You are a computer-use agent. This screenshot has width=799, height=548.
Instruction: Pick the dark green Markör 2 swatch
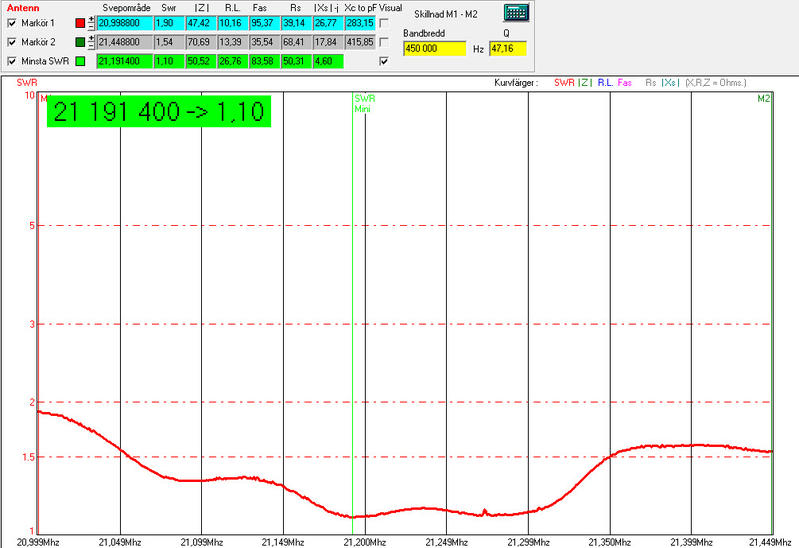click(x=80, y=42)
